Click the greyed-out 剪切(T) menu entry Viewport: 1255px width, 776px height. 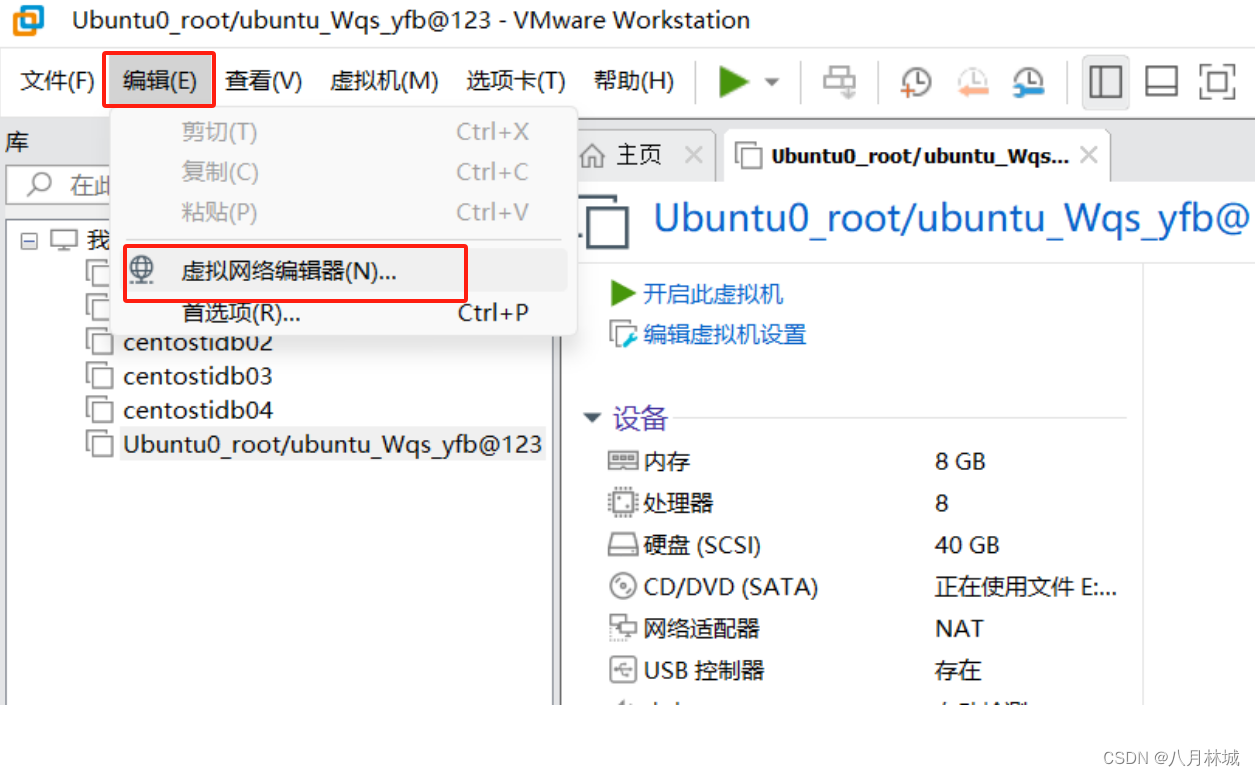[343, 132]
